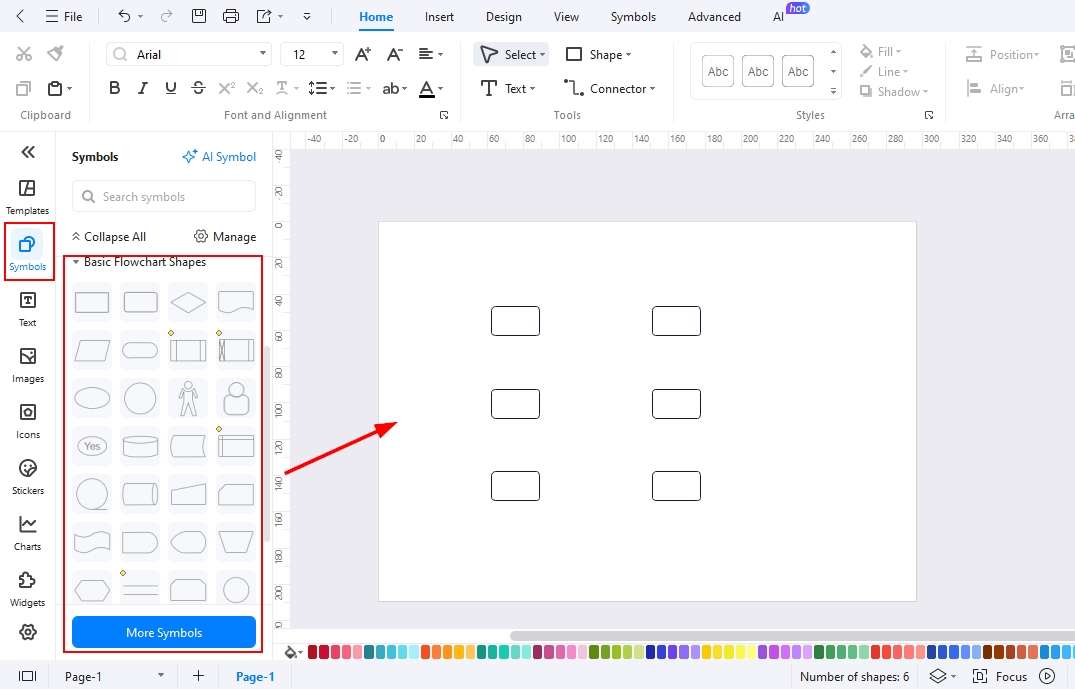Select the Symbols panel icon

(27, 251)
